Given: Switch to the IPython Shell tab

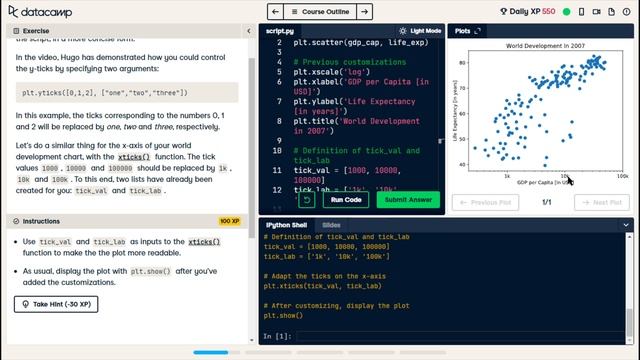Looking at the screenshot, I should 287,225.
